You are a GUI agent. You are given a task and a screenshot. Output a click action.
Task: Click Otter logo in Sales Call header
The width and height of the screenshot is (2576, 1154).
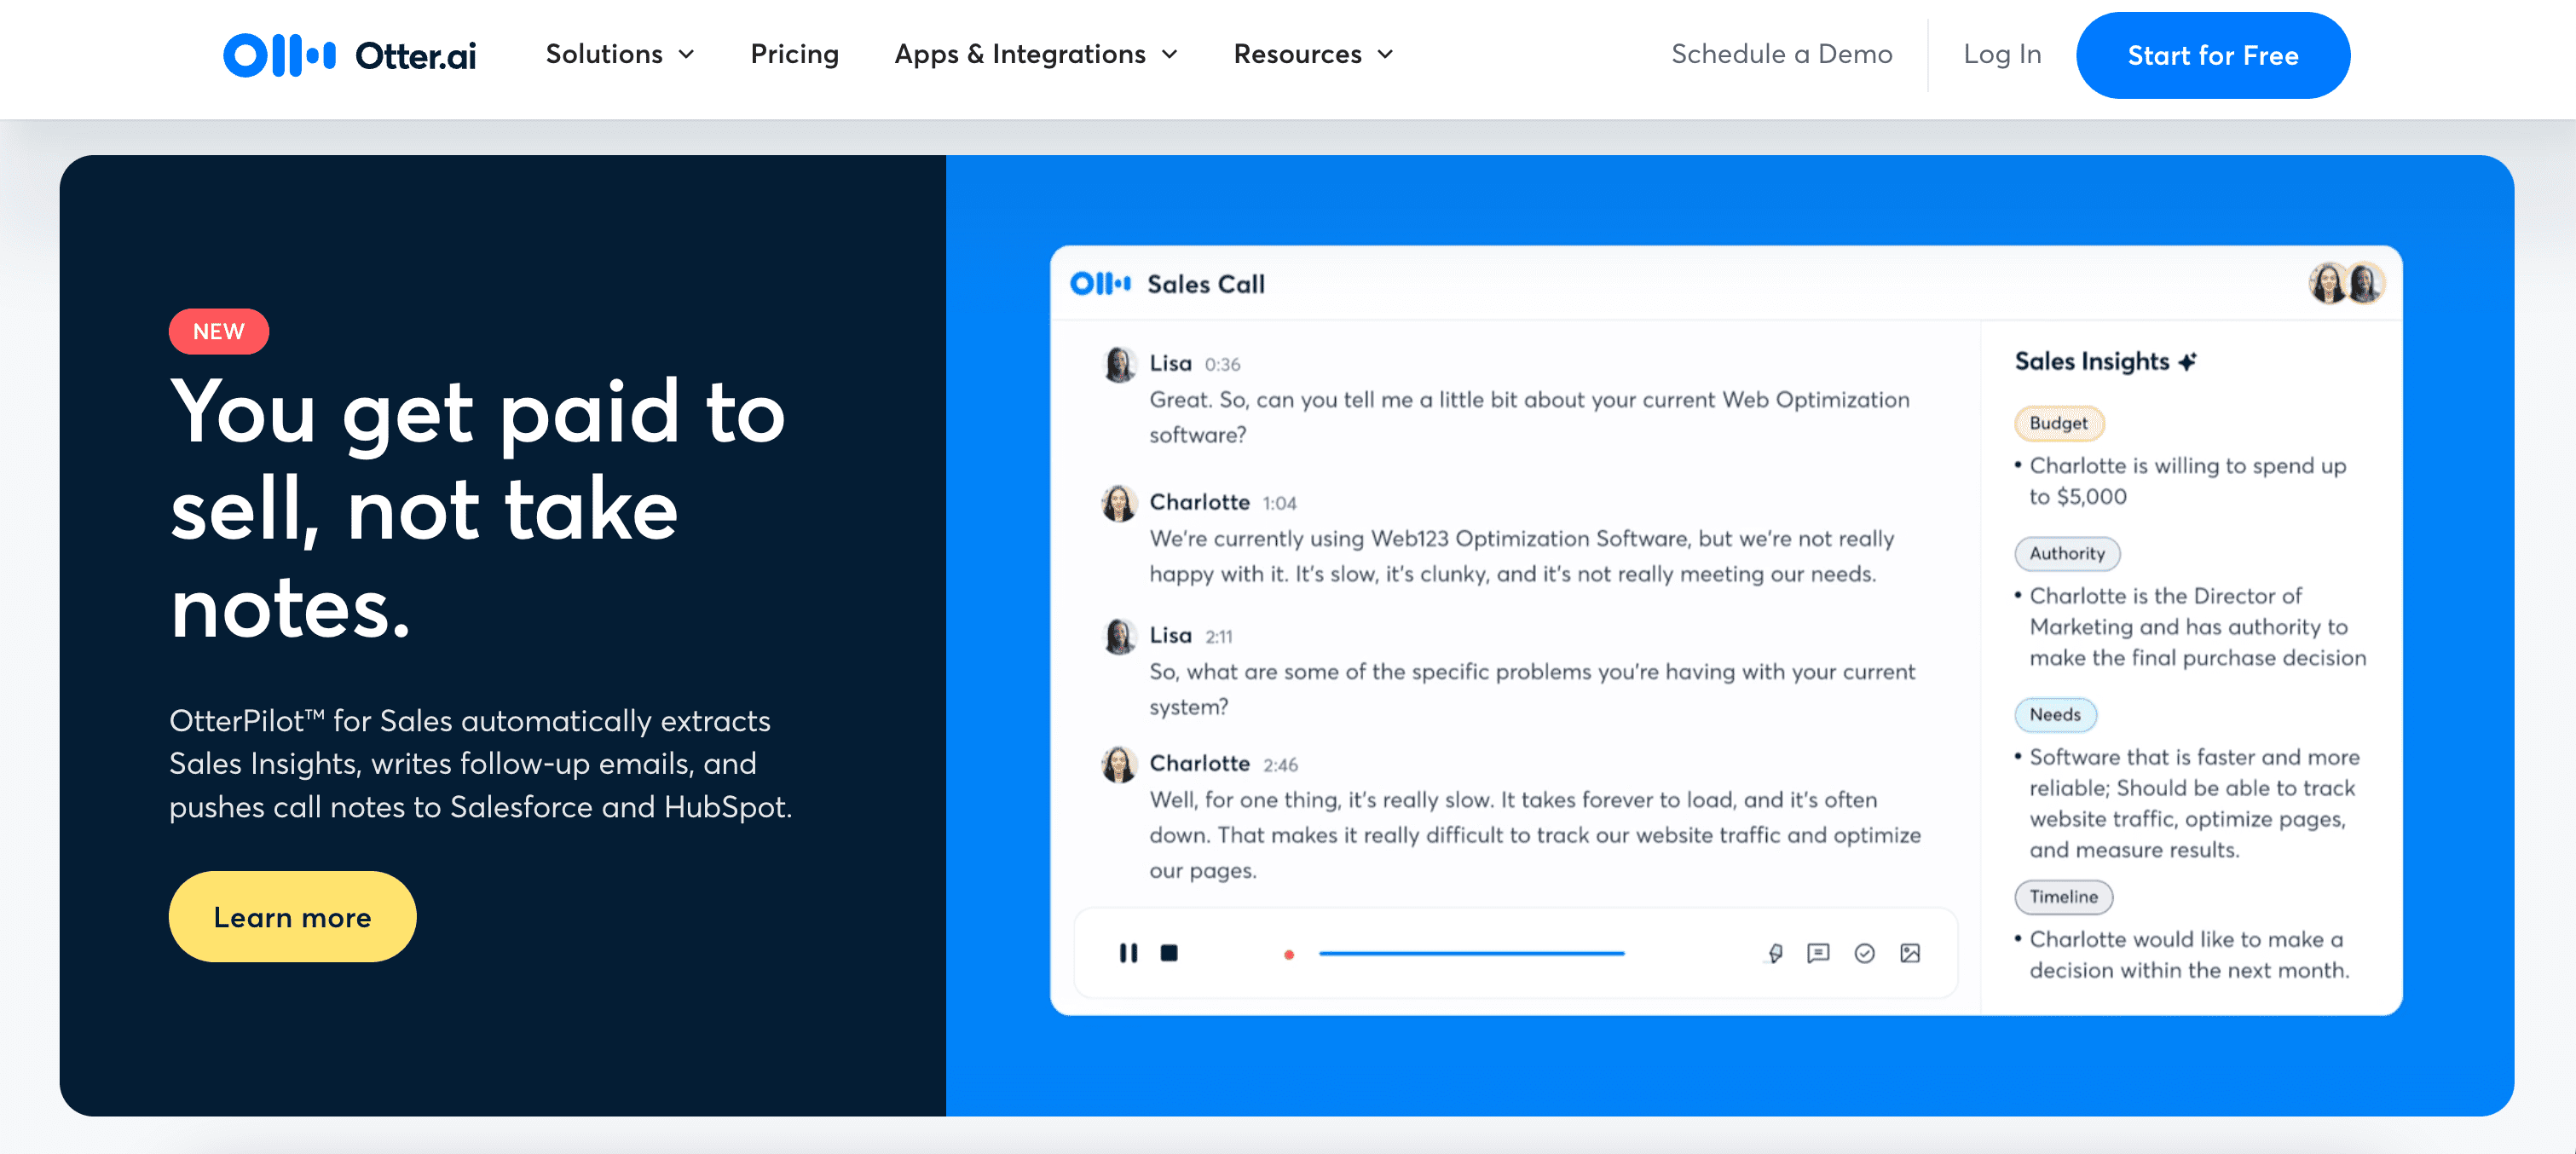point(1100,284)
